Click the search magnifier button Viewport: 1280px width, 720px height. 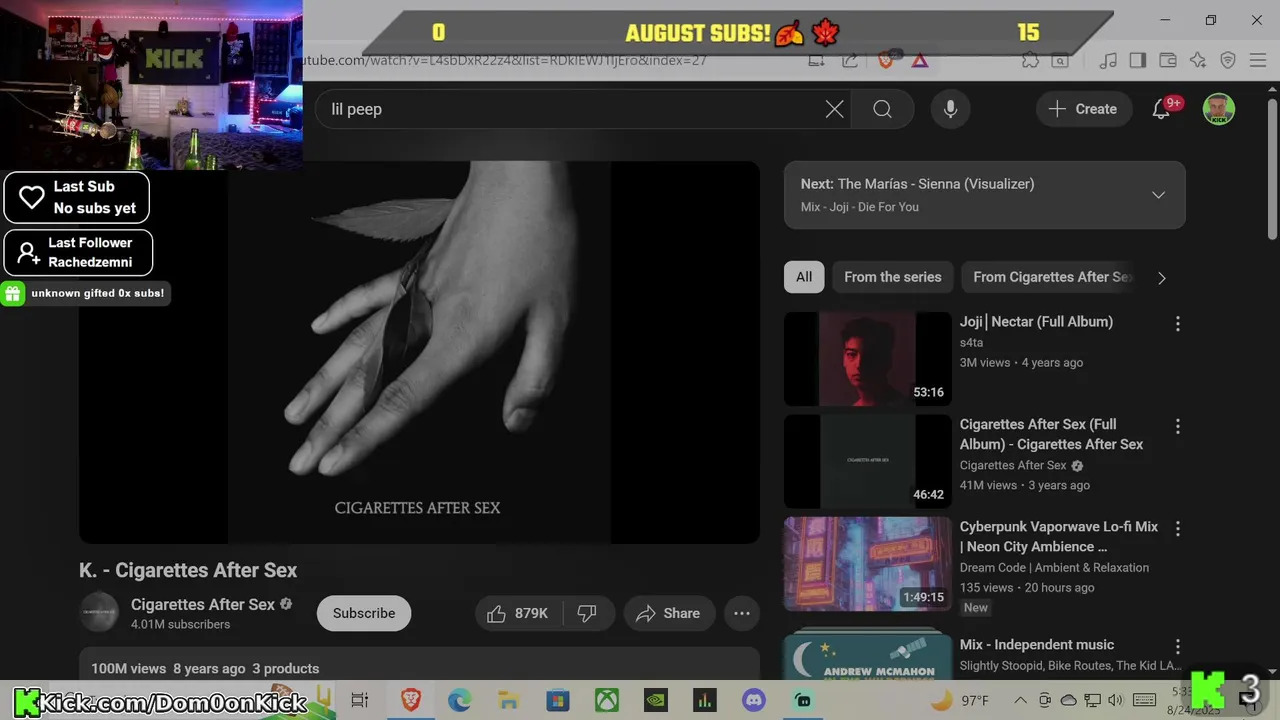(x=882, y=109)
